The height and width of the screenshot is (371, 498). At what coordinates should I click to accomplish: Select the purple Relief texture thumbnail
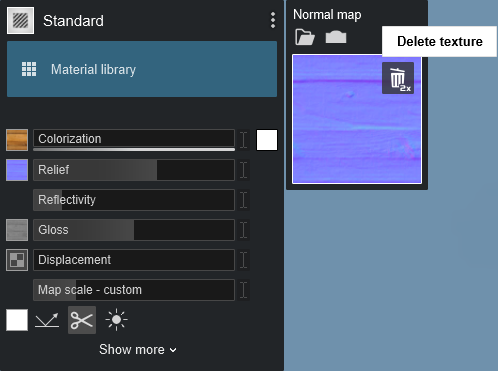pyautogui.click(x=17, y=170)
